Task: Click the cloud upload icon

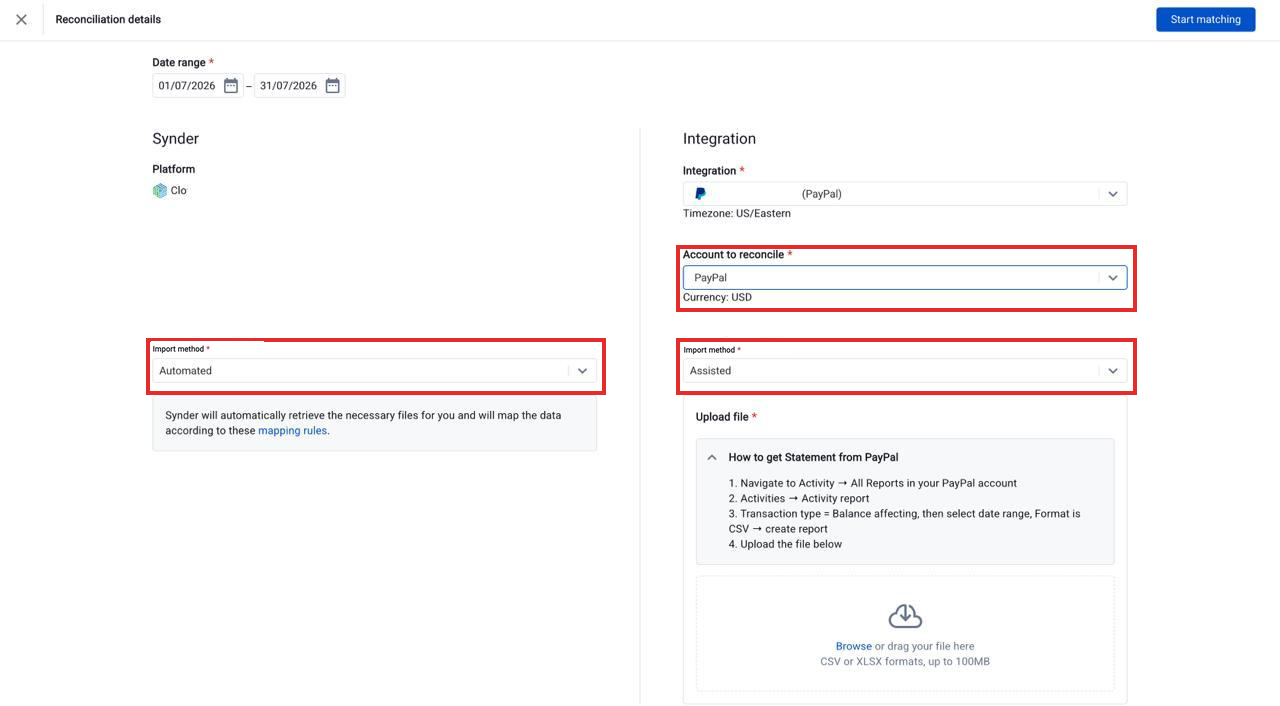Action: [905, 616]
